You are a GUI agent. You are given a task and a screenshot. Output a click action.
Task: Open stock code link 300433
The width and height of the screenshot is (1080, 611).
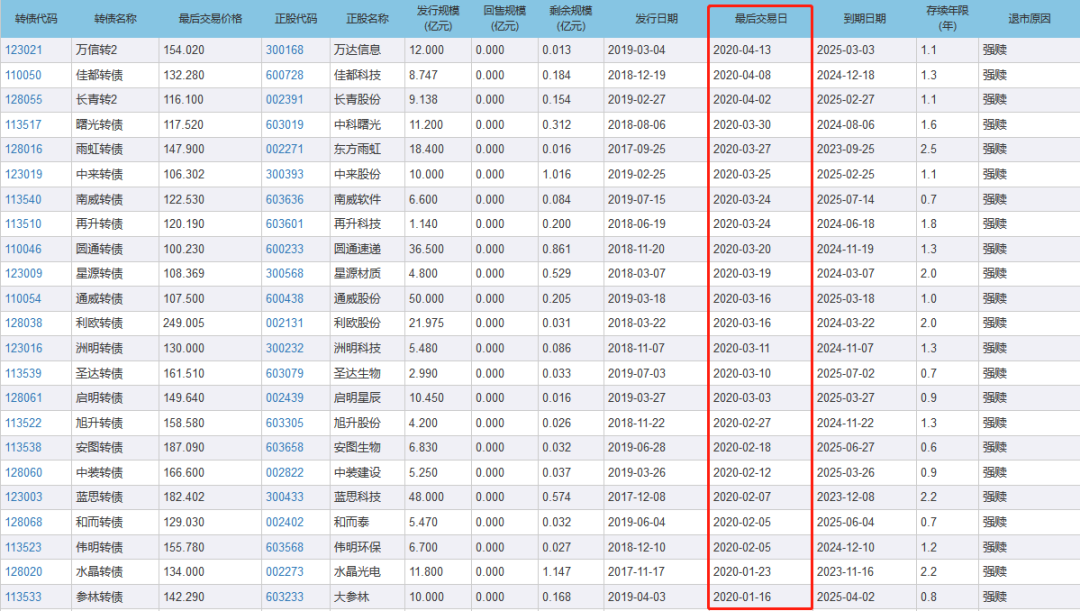pos(284,497)
